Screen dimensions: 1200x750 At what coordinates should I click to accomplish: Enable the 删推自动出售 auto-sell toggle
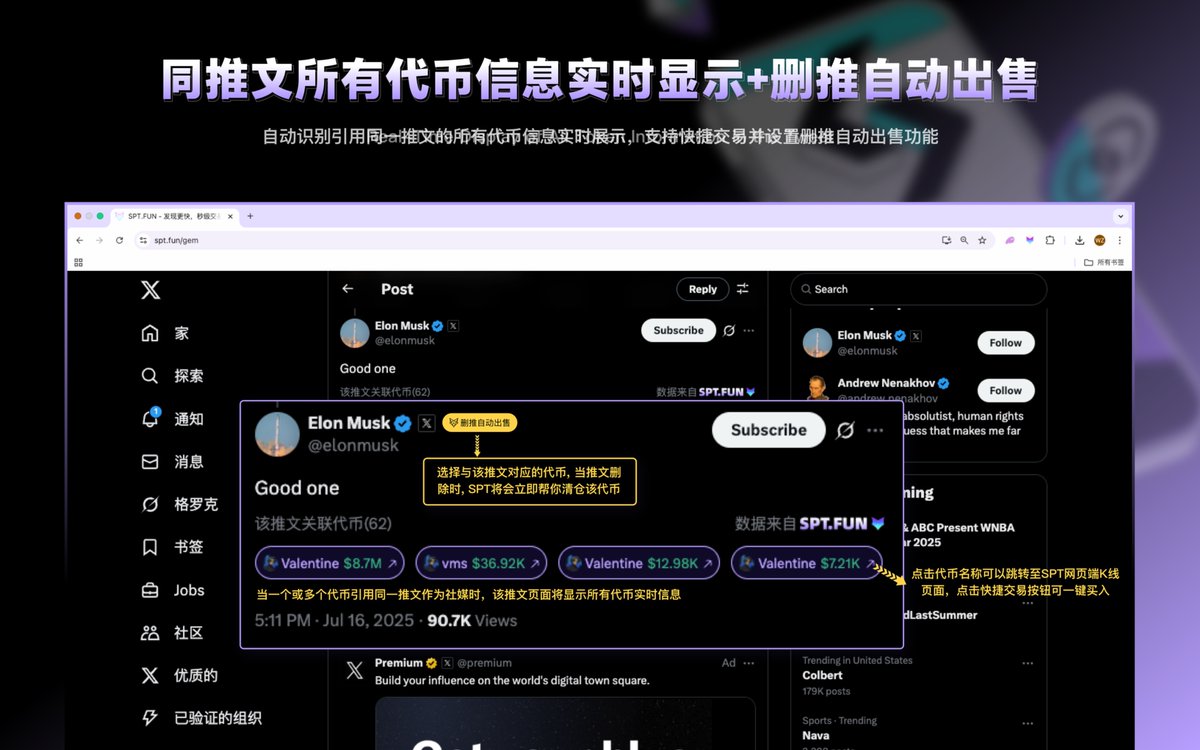click(478, 423)
